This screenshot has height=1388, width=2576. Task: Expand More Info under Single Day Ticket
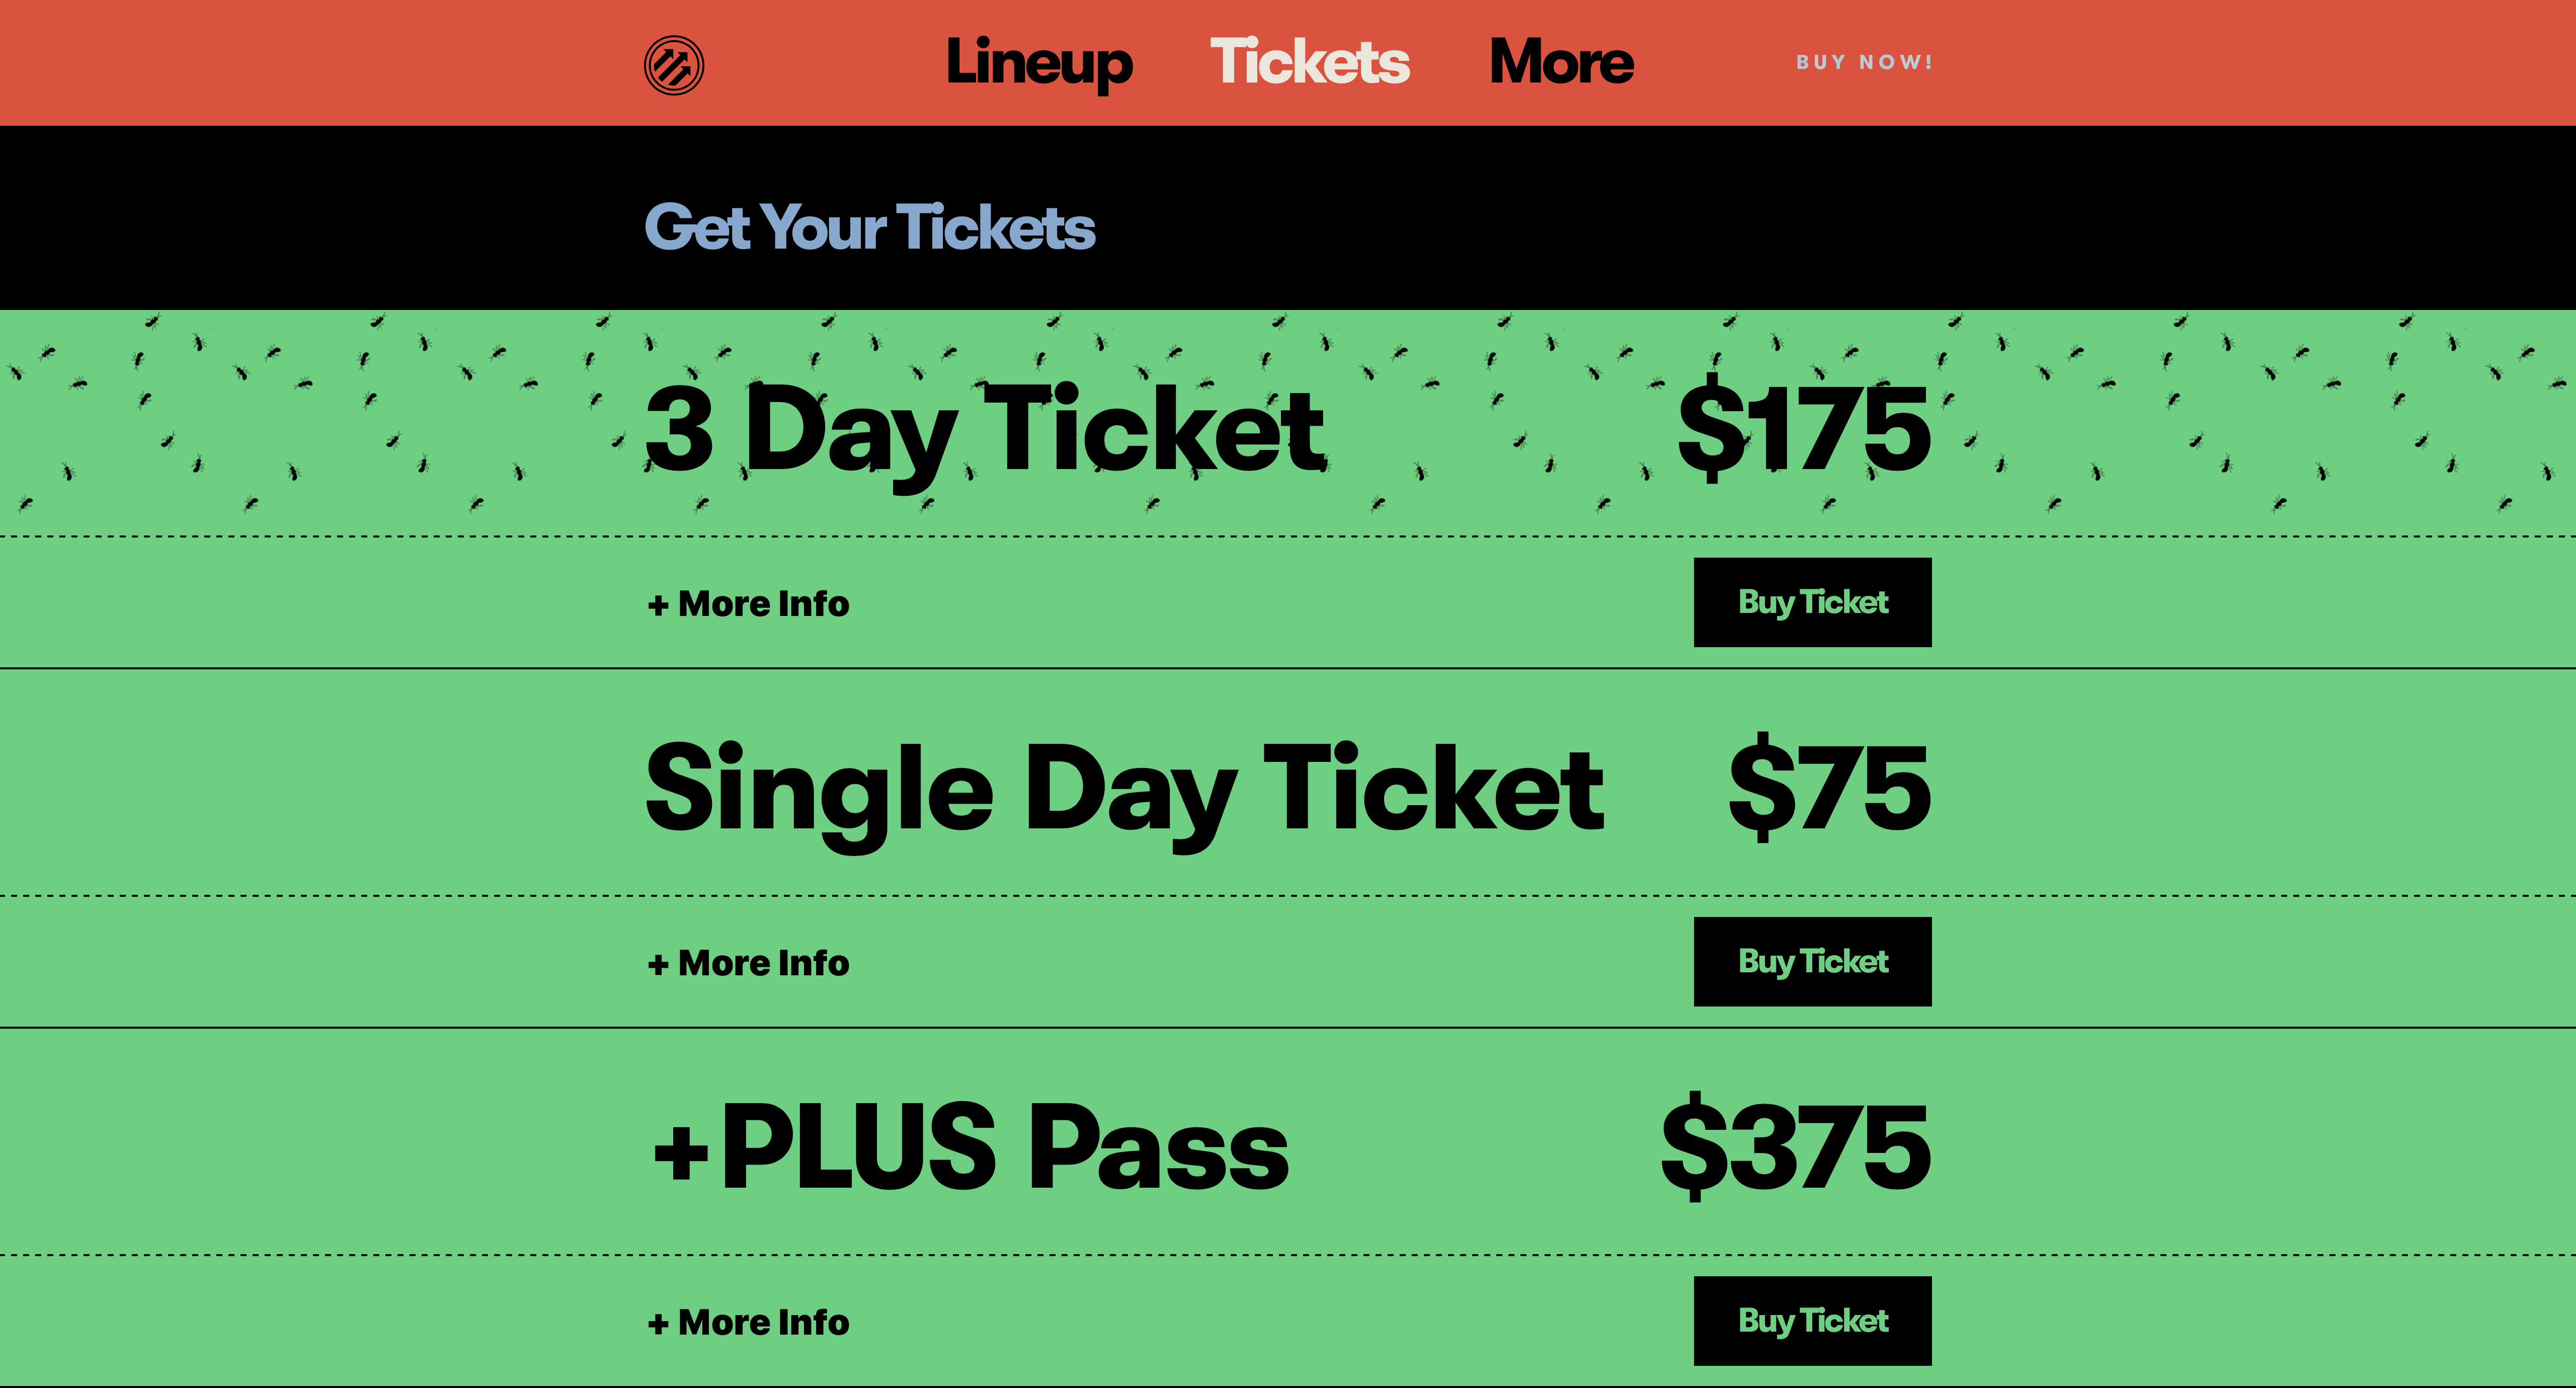pos(763,963)
